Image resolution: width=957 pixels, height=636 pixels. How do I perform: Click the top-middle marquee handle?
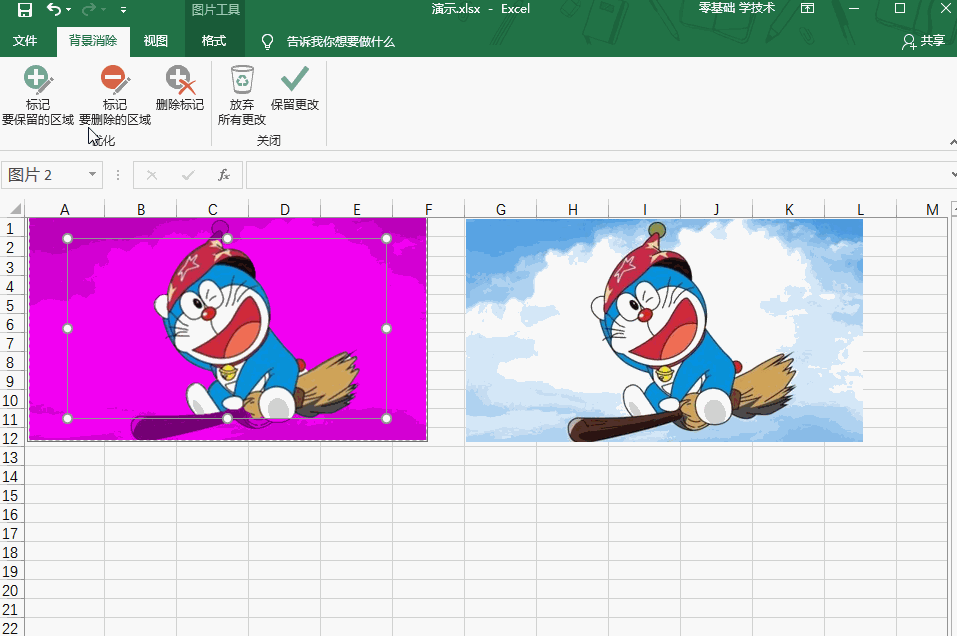coord(227,239)
